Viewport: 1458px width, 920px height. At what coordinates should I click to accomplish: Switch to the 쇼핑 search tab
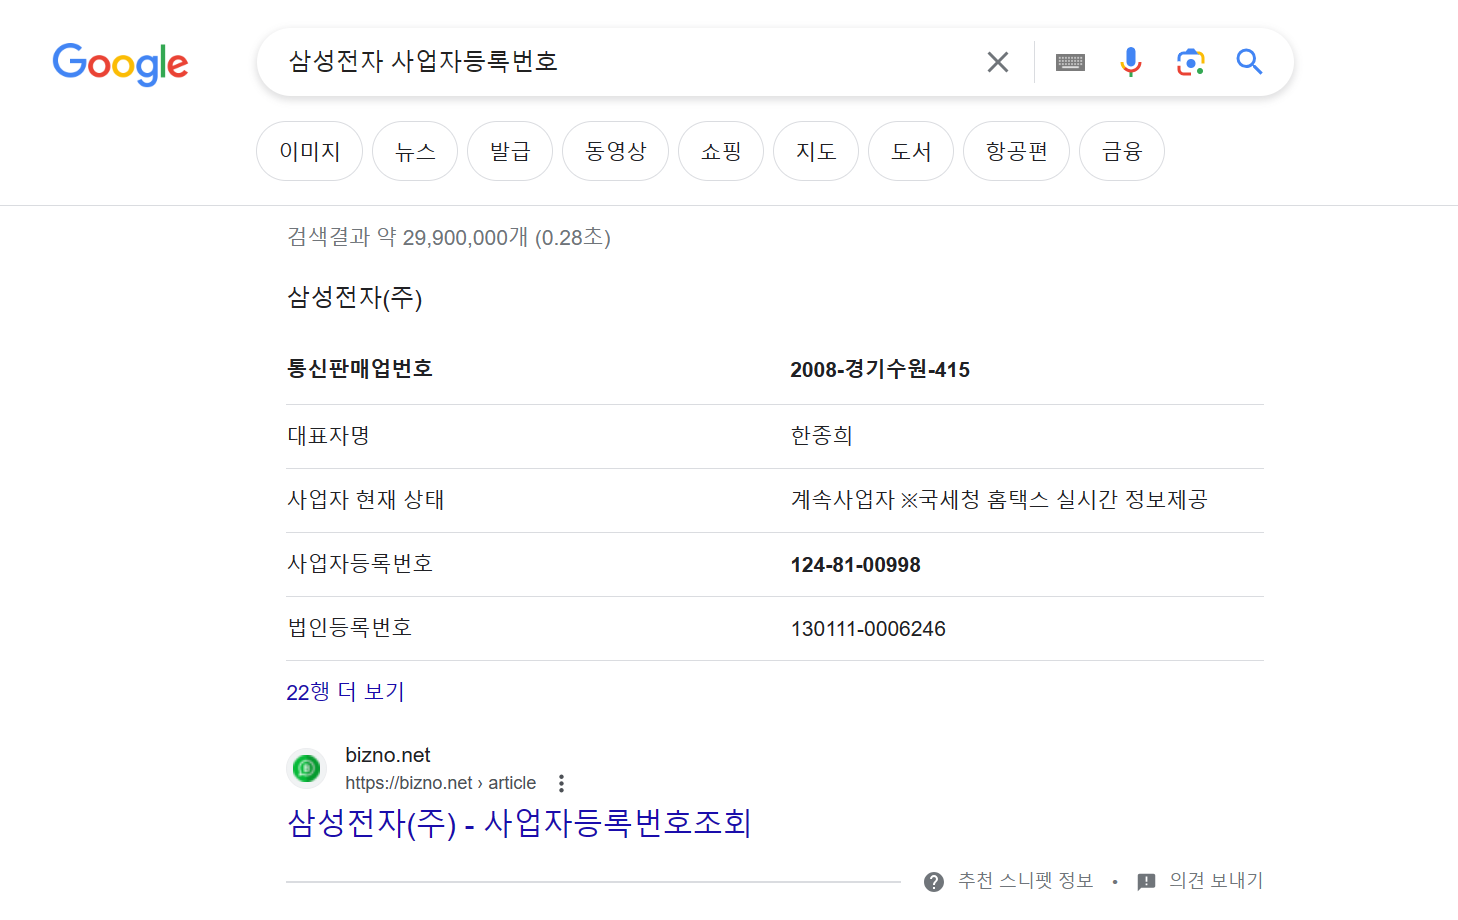pos(721,151)
